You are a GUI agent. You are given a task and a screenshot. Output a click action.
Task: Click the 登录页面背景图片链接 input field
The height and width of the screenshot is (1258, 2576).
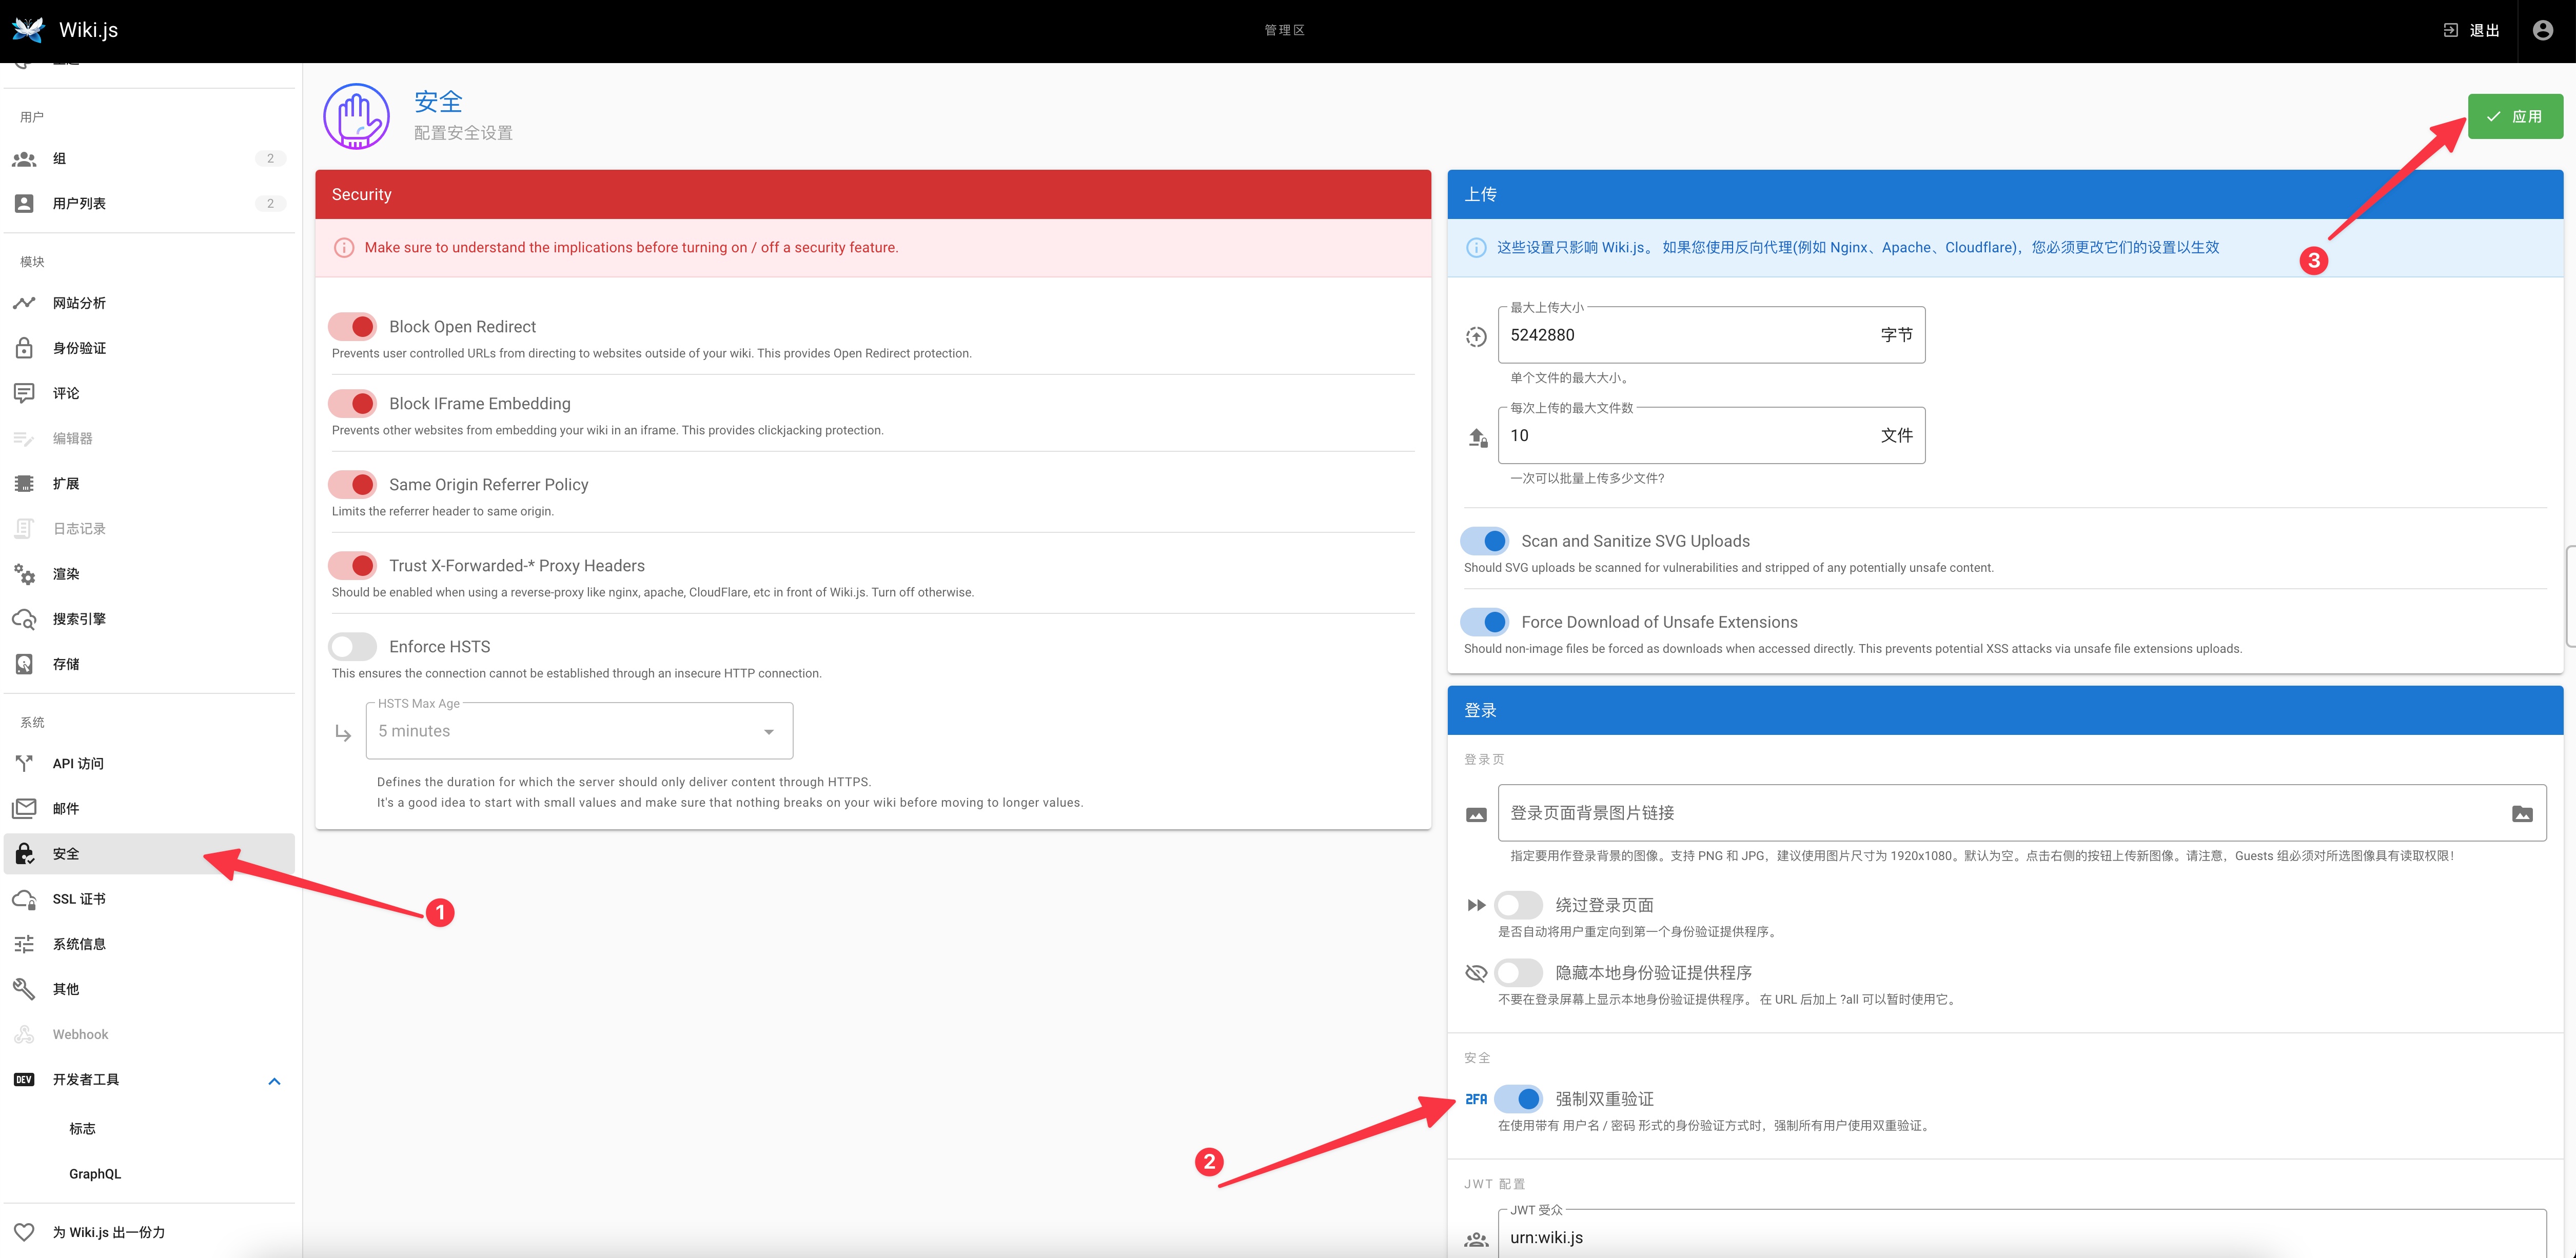click(x=2022, y=813)
